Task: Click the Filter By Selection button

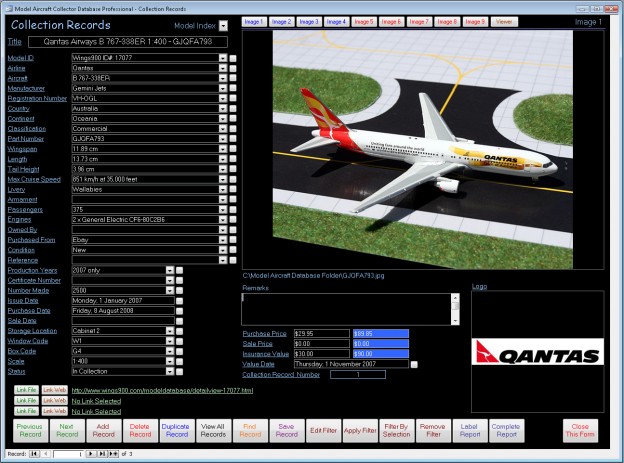Action: click(x=396, y=430)
